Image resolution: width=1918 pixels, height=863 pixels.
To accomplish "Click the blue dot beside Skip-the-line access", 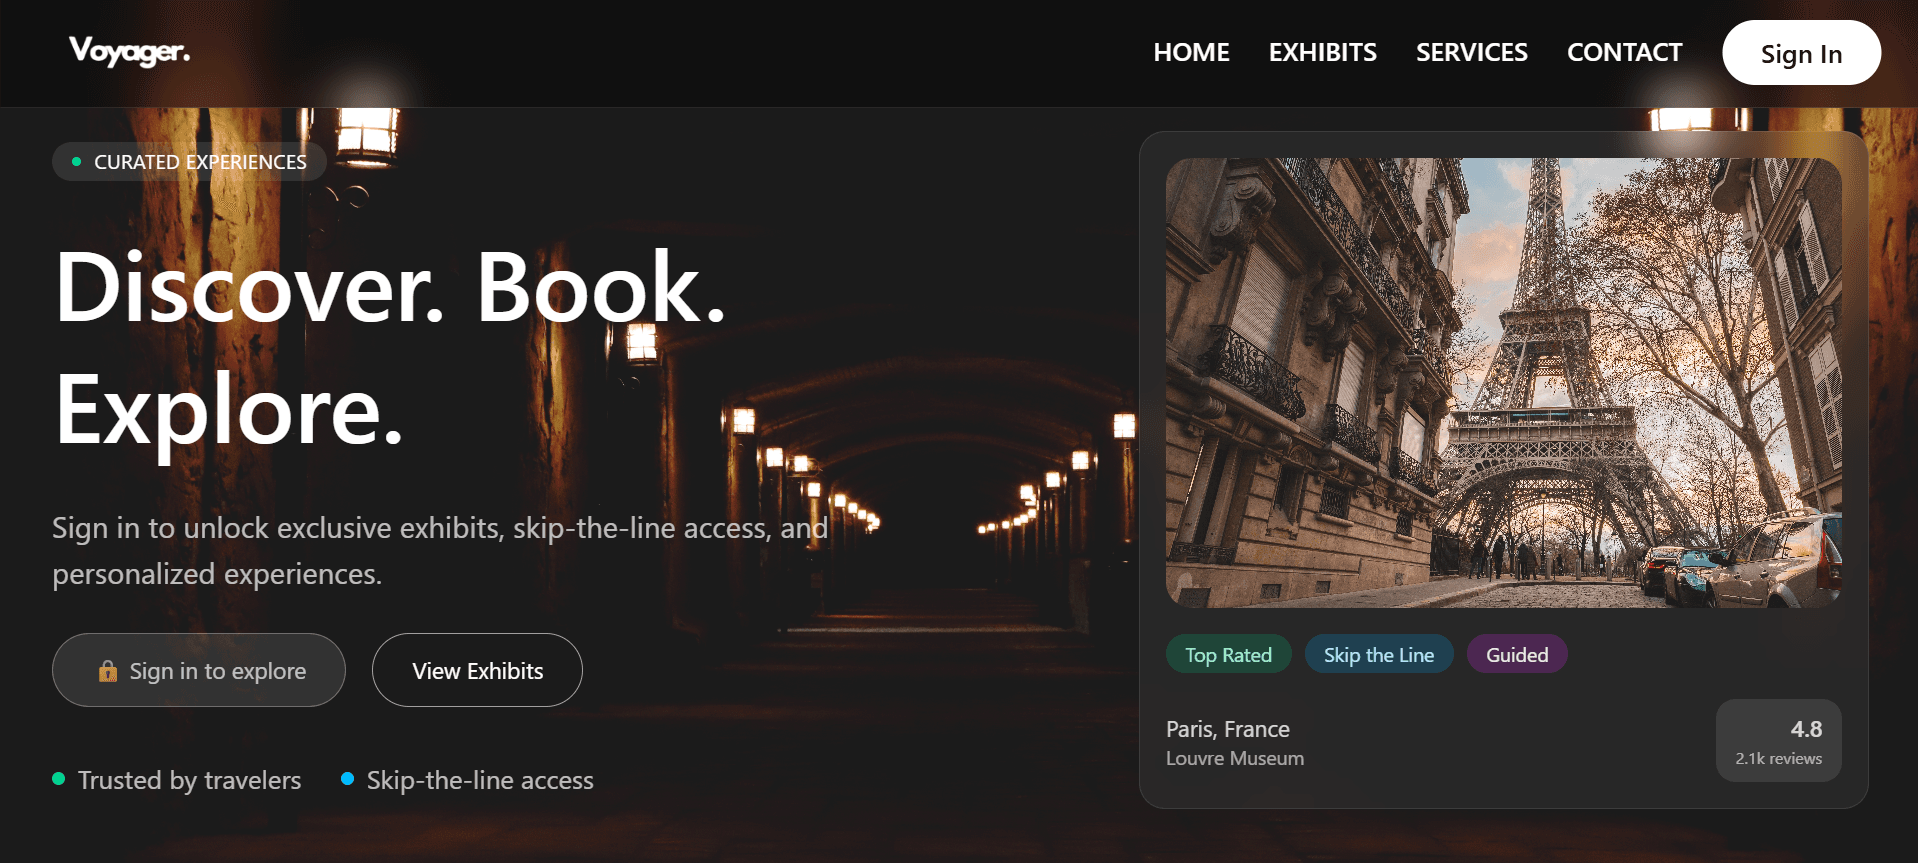I will point(347,778).
